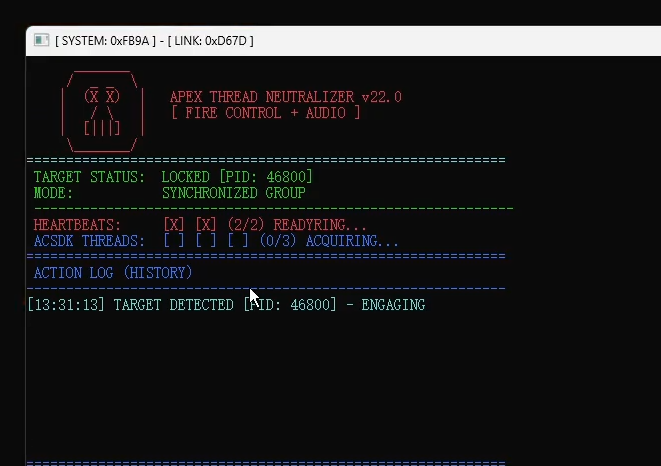
Task: Click the first [X] HEARTBEATS checkbox
Action: coord(174,225)
